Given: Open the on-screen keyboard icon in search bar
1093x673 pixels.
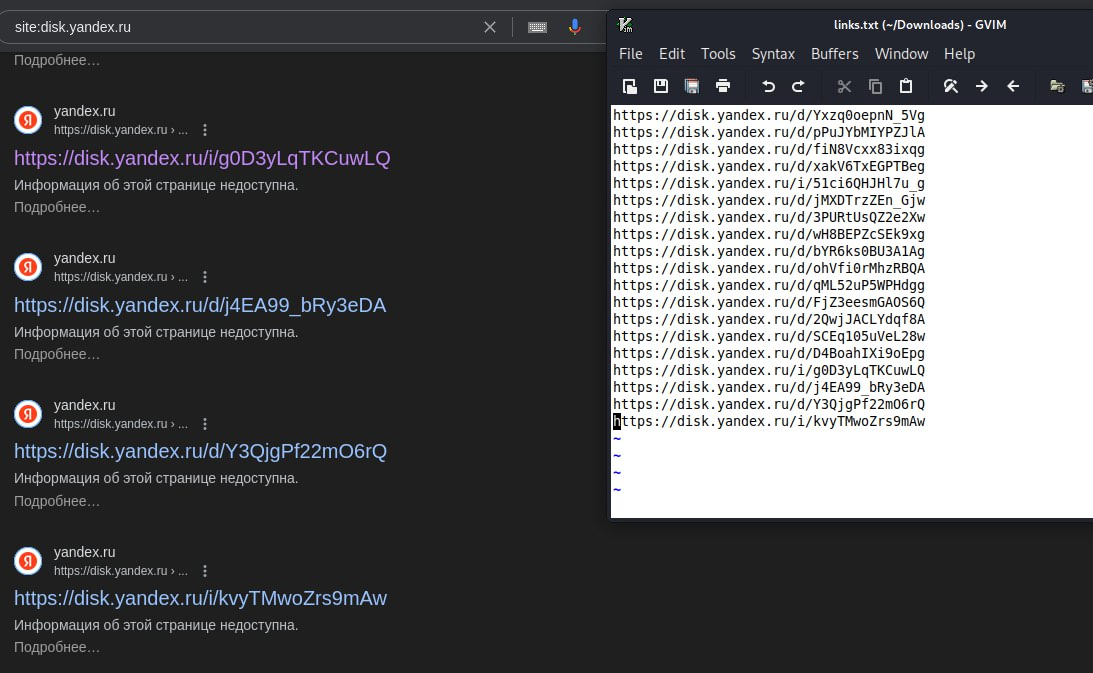Looking at the screenshot, I should 537,27.
